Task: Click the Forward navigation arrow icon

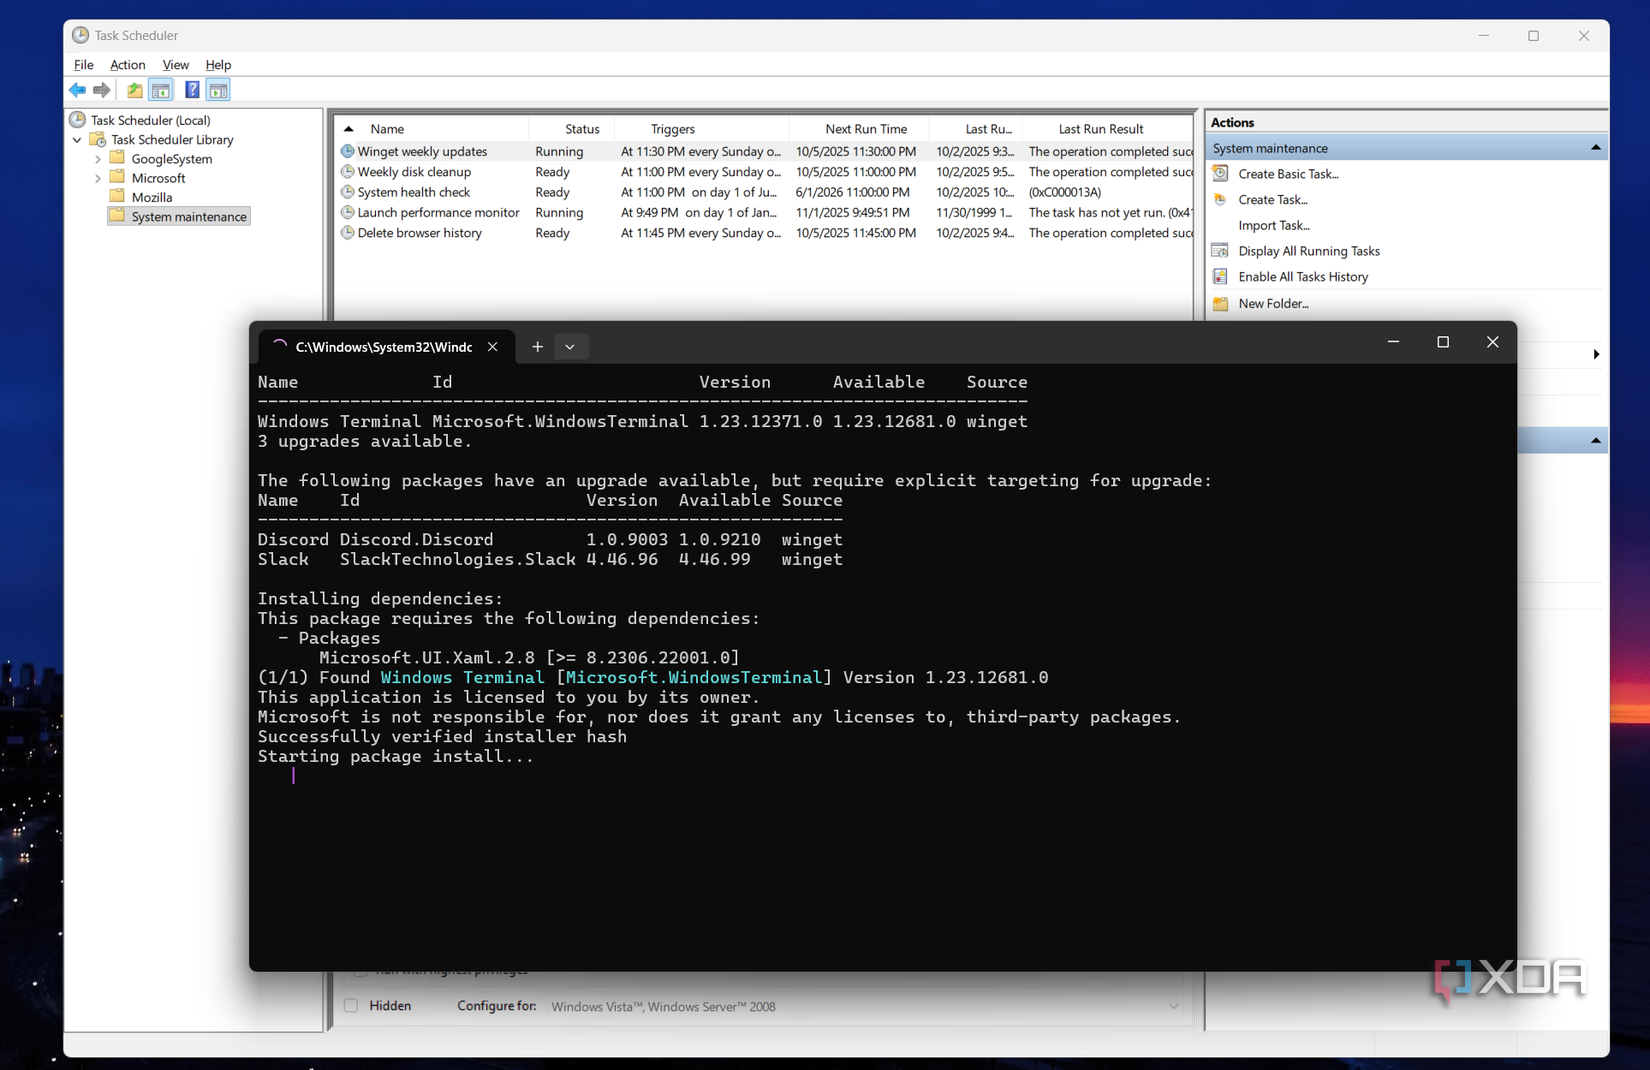Action: pyautogui.click(x=101, y=90)
